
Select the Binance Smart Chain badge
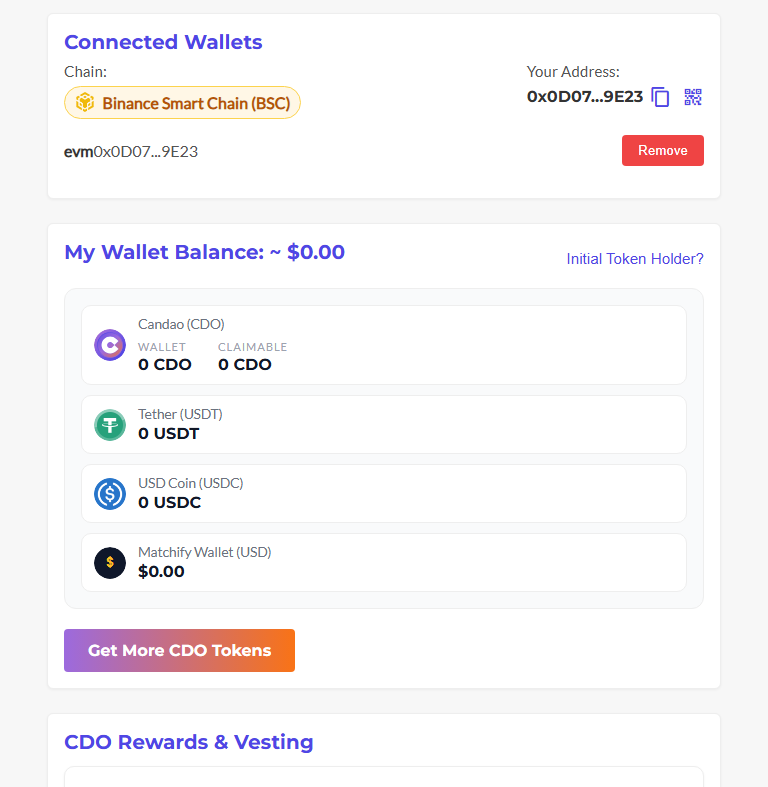[183, 103]
